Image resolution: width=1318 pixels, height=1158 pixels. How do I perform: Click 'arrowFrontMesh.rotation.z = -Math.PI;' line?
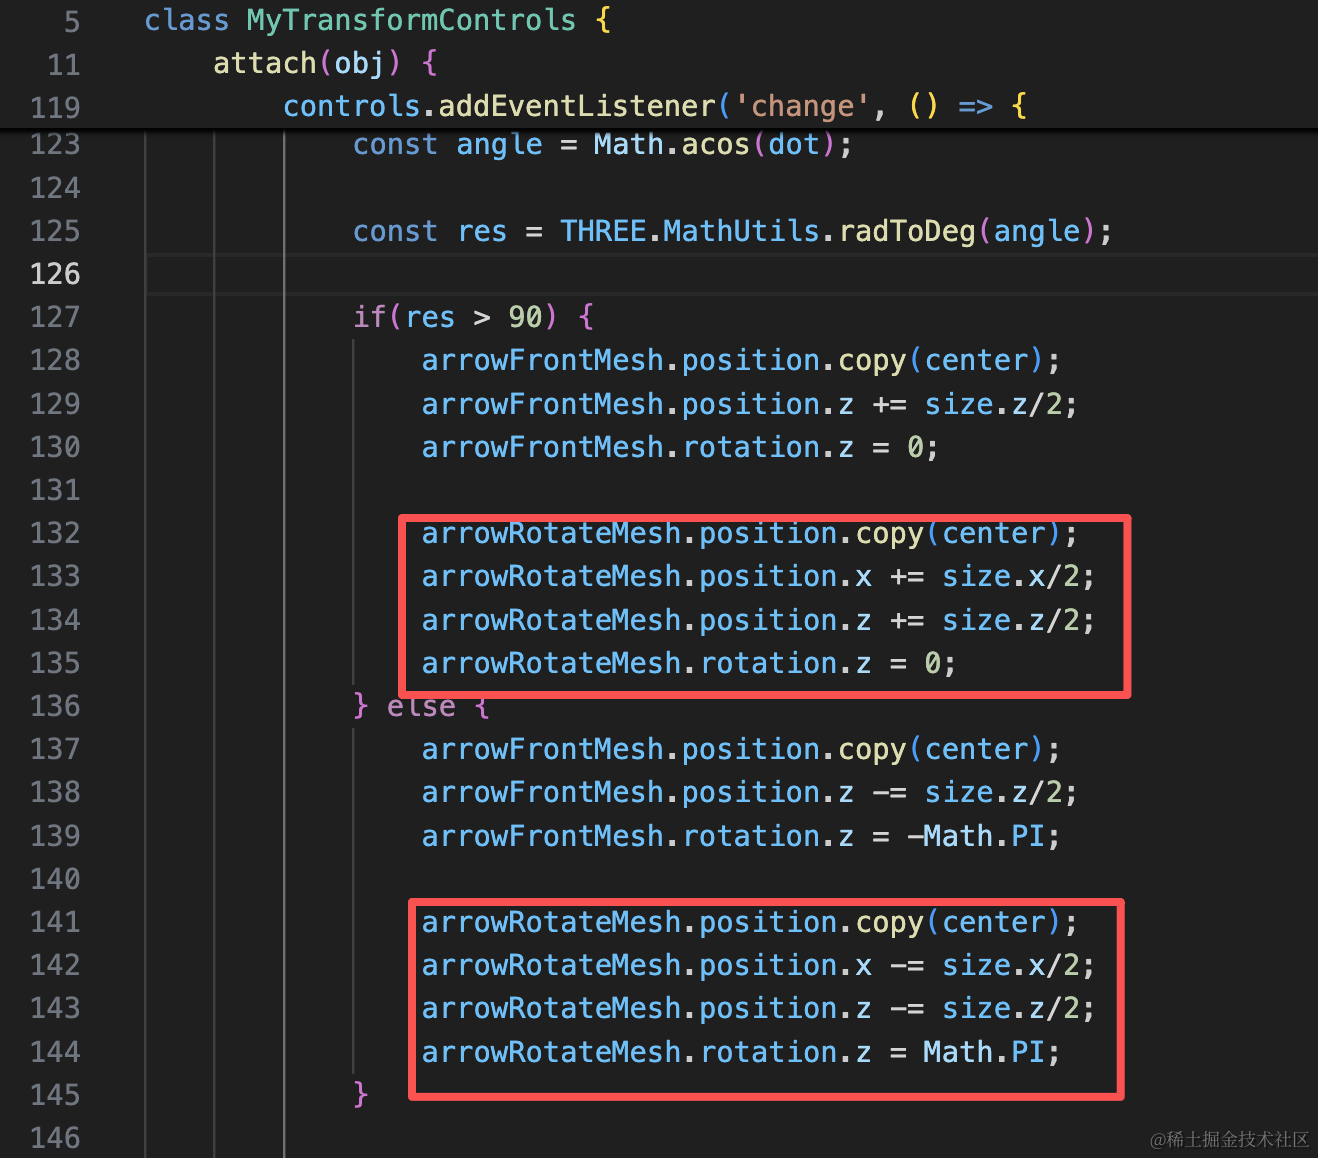(x=741, y=836)
